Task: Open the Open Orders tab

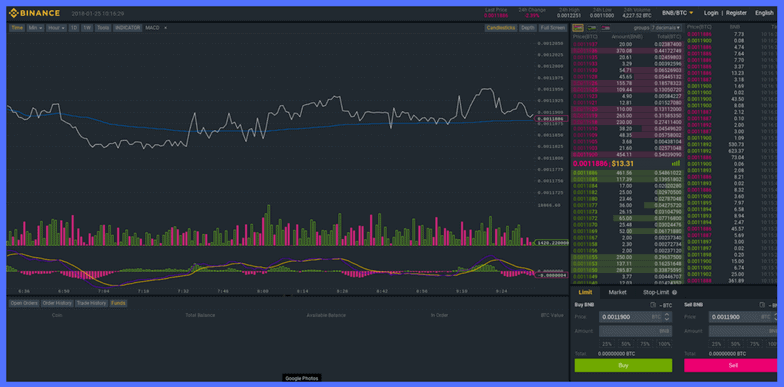Action: [x=24, y=303]
